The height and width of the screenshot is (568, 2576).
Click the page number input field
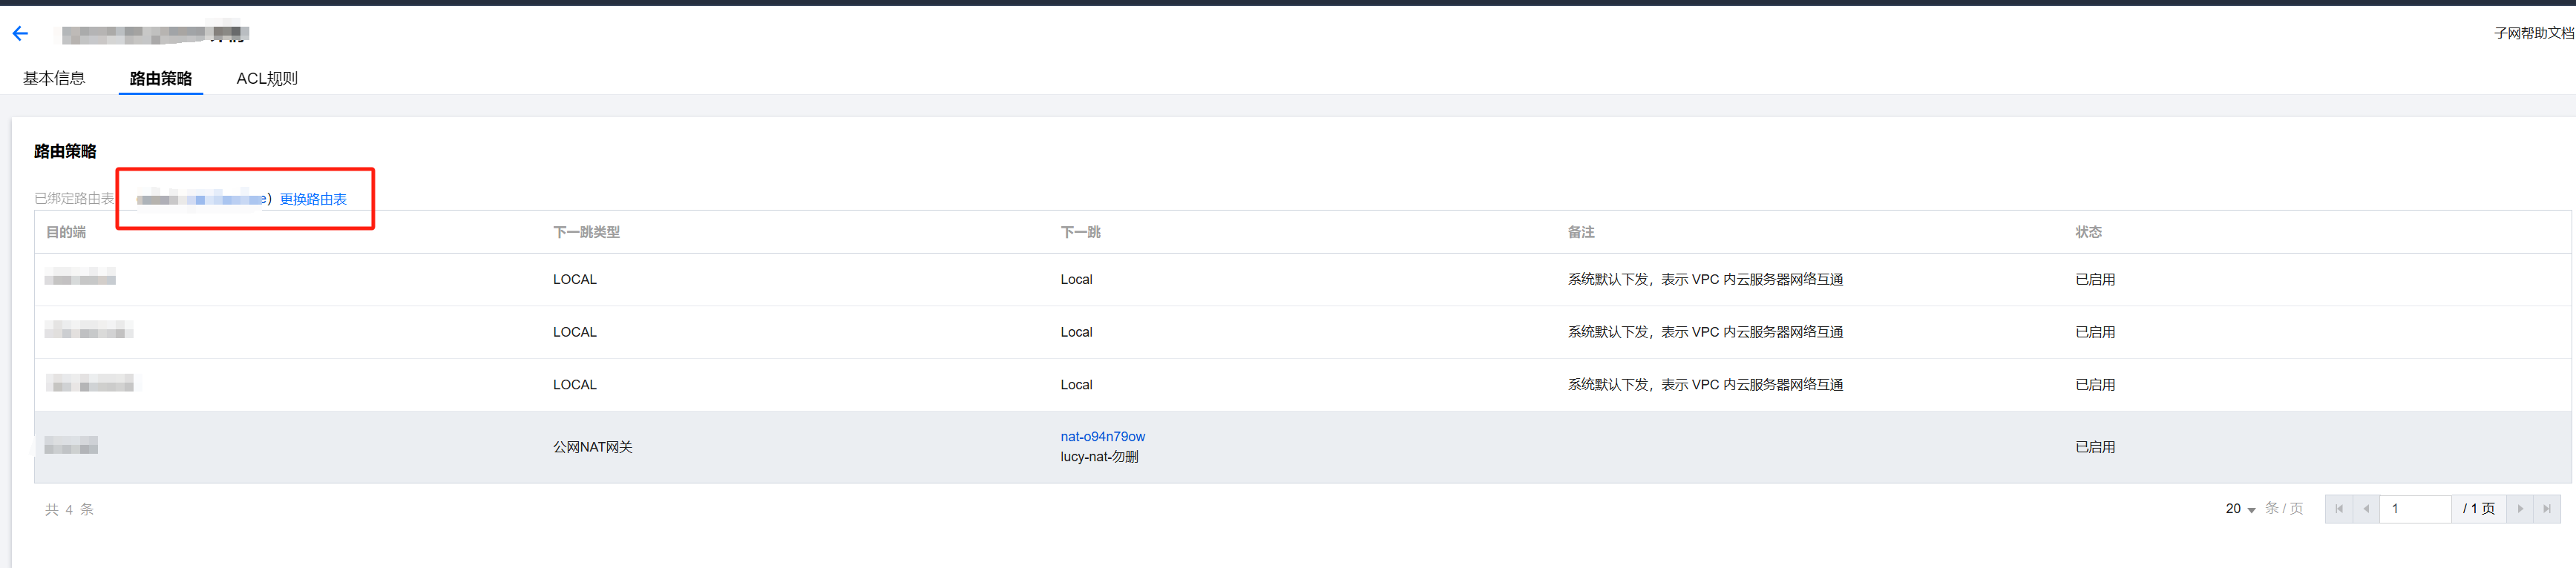click(x=2414, y=509)
